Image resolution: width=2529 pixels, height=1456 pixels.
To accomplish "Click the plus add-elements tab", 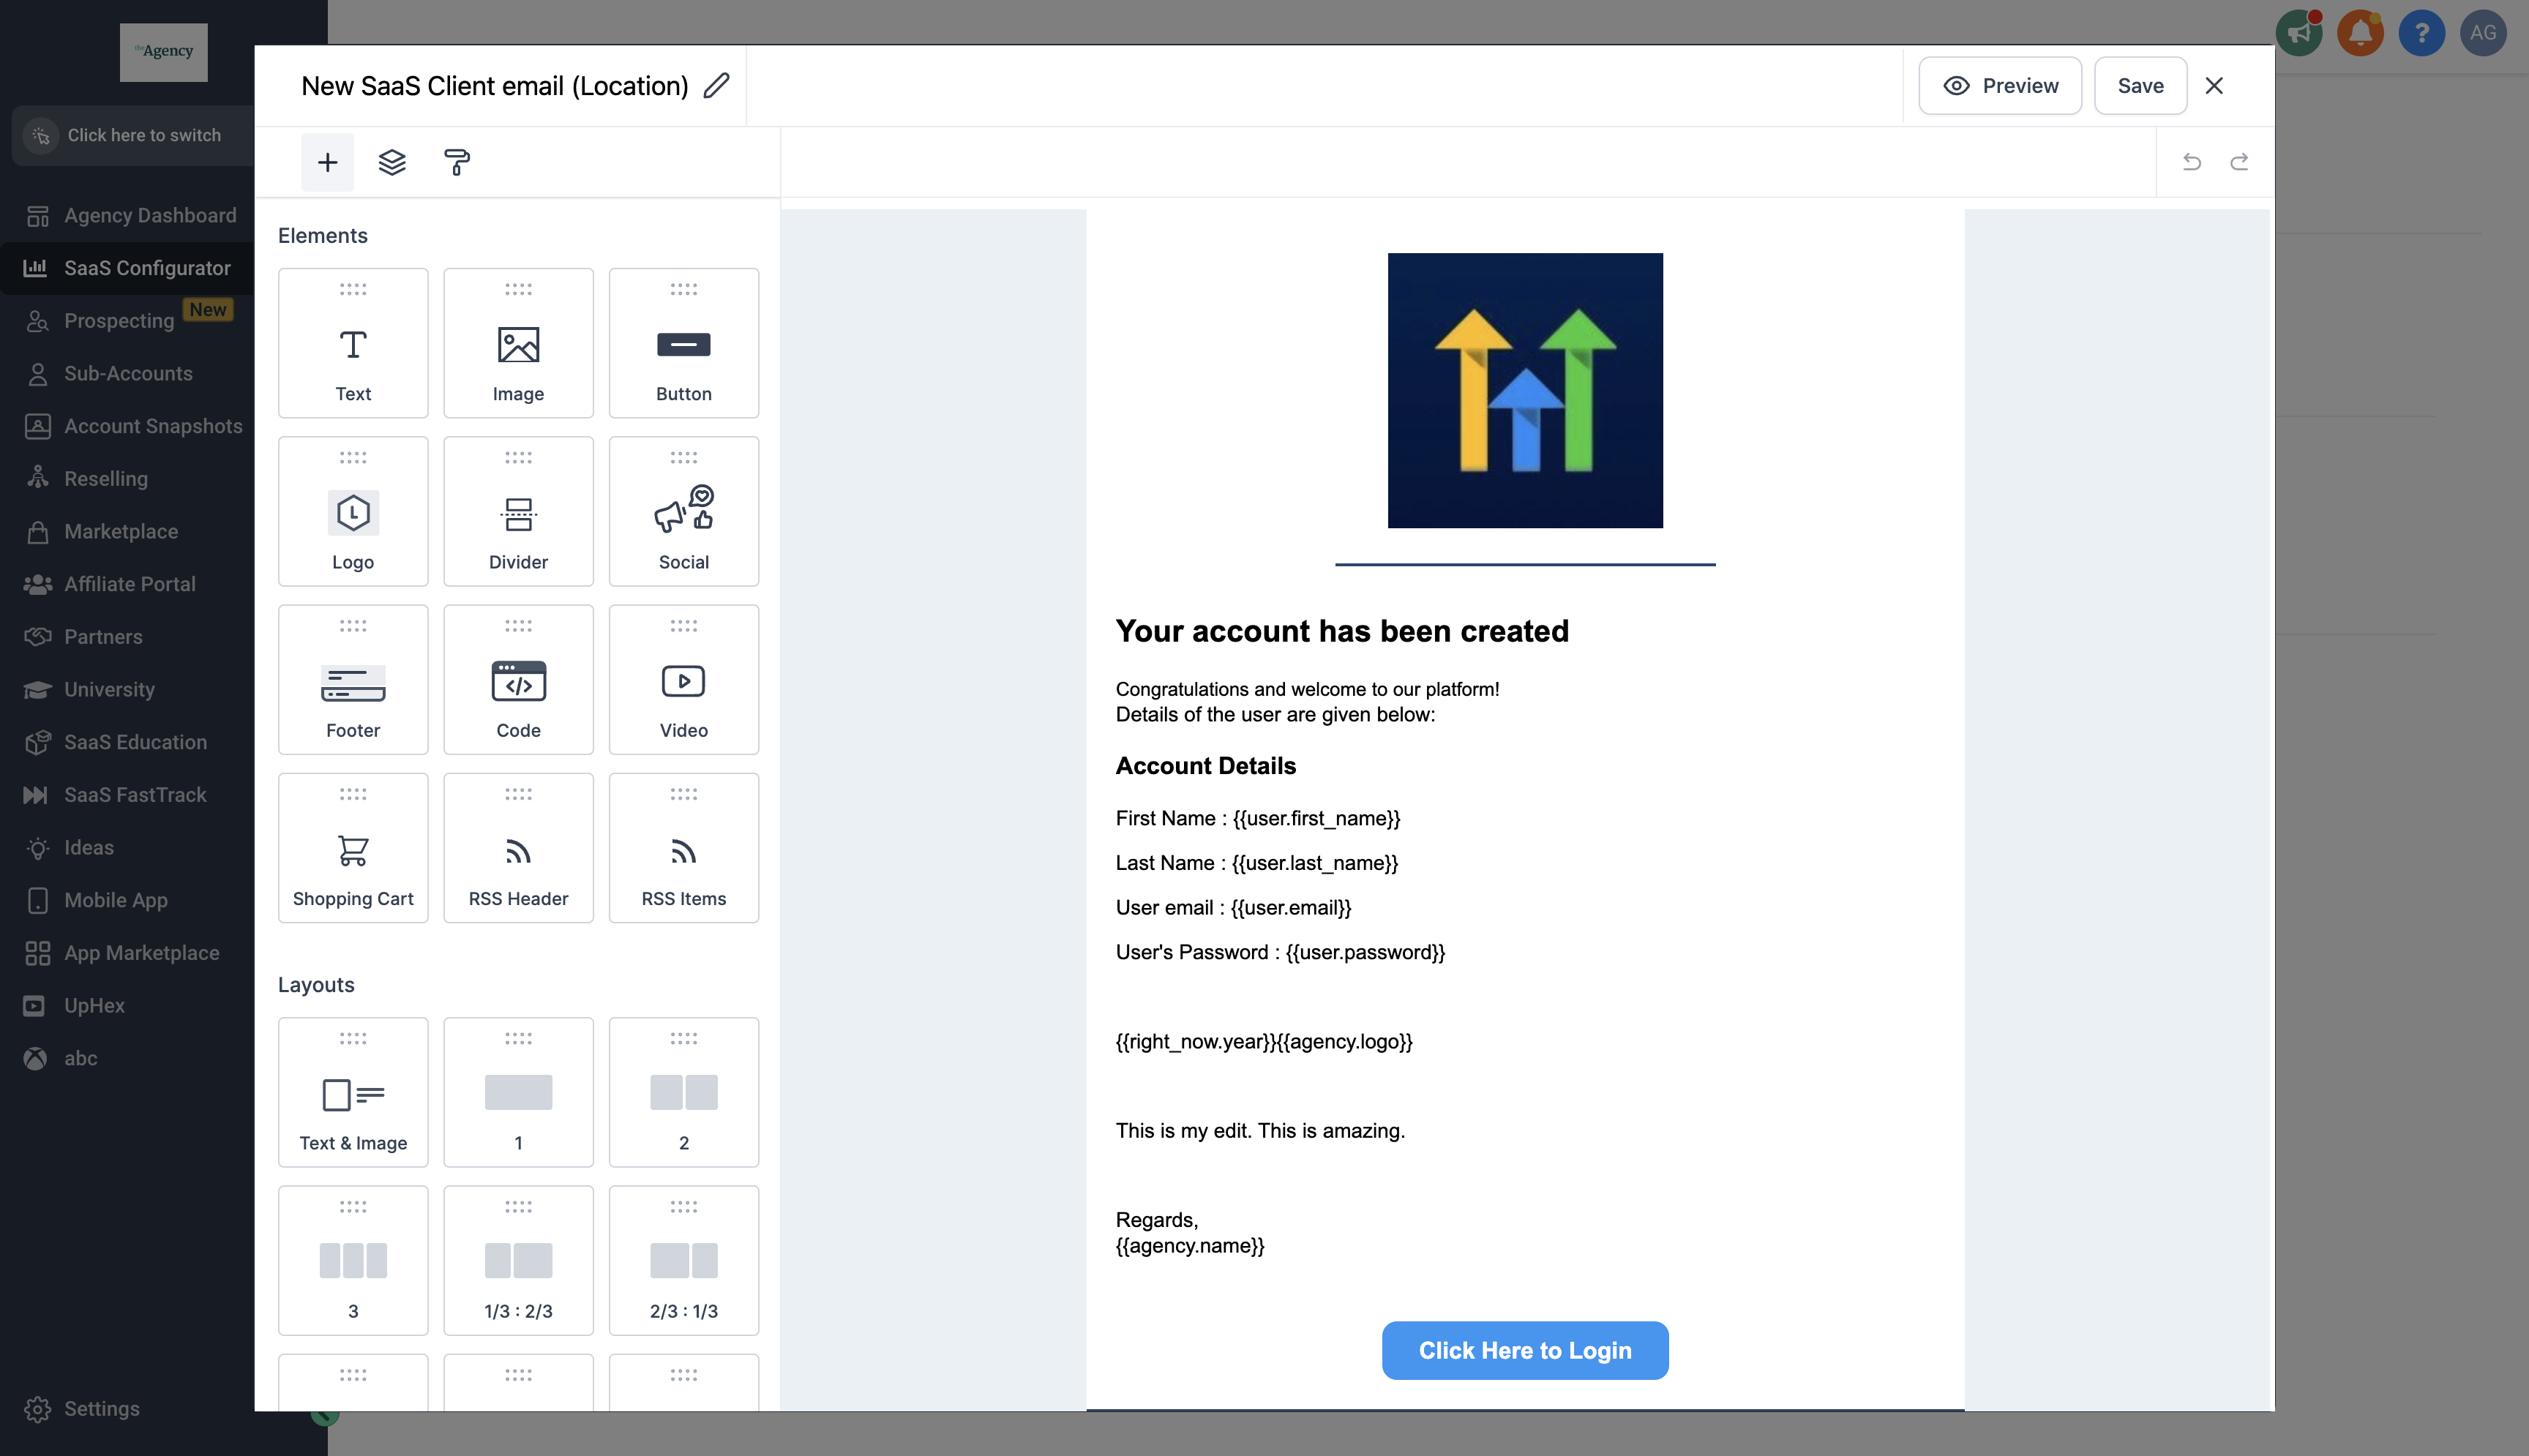I will (327, 162).
